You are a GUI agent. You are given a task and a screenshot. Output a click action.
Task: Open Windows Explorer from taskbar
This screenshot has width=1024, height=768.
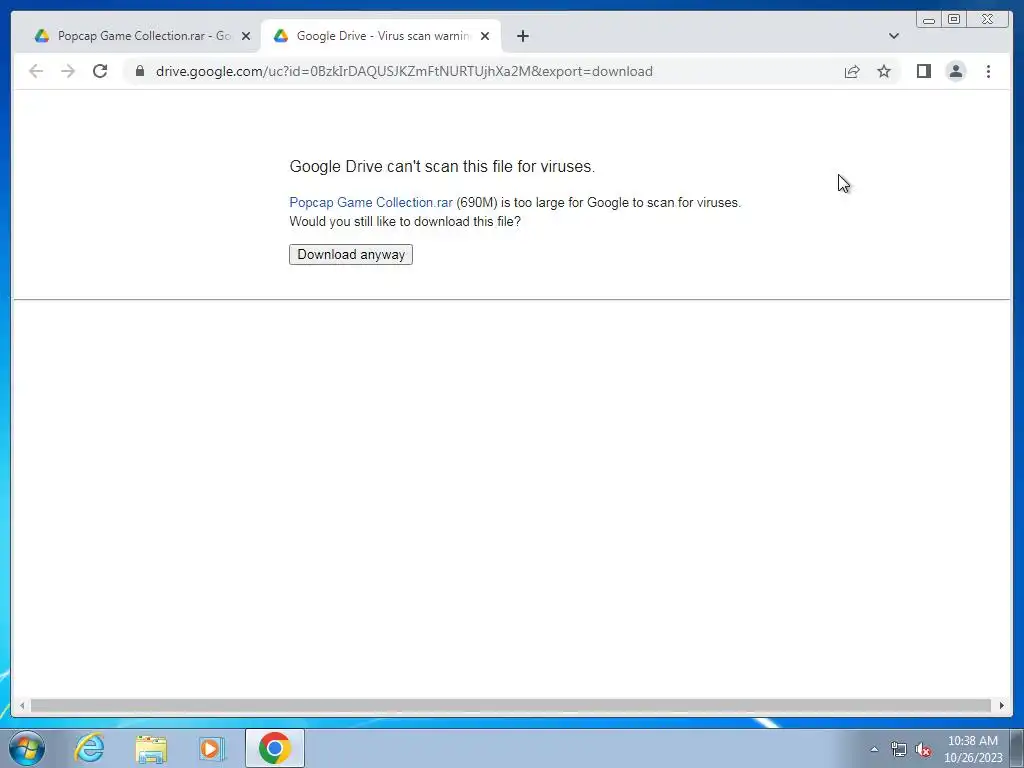[151, 748]
